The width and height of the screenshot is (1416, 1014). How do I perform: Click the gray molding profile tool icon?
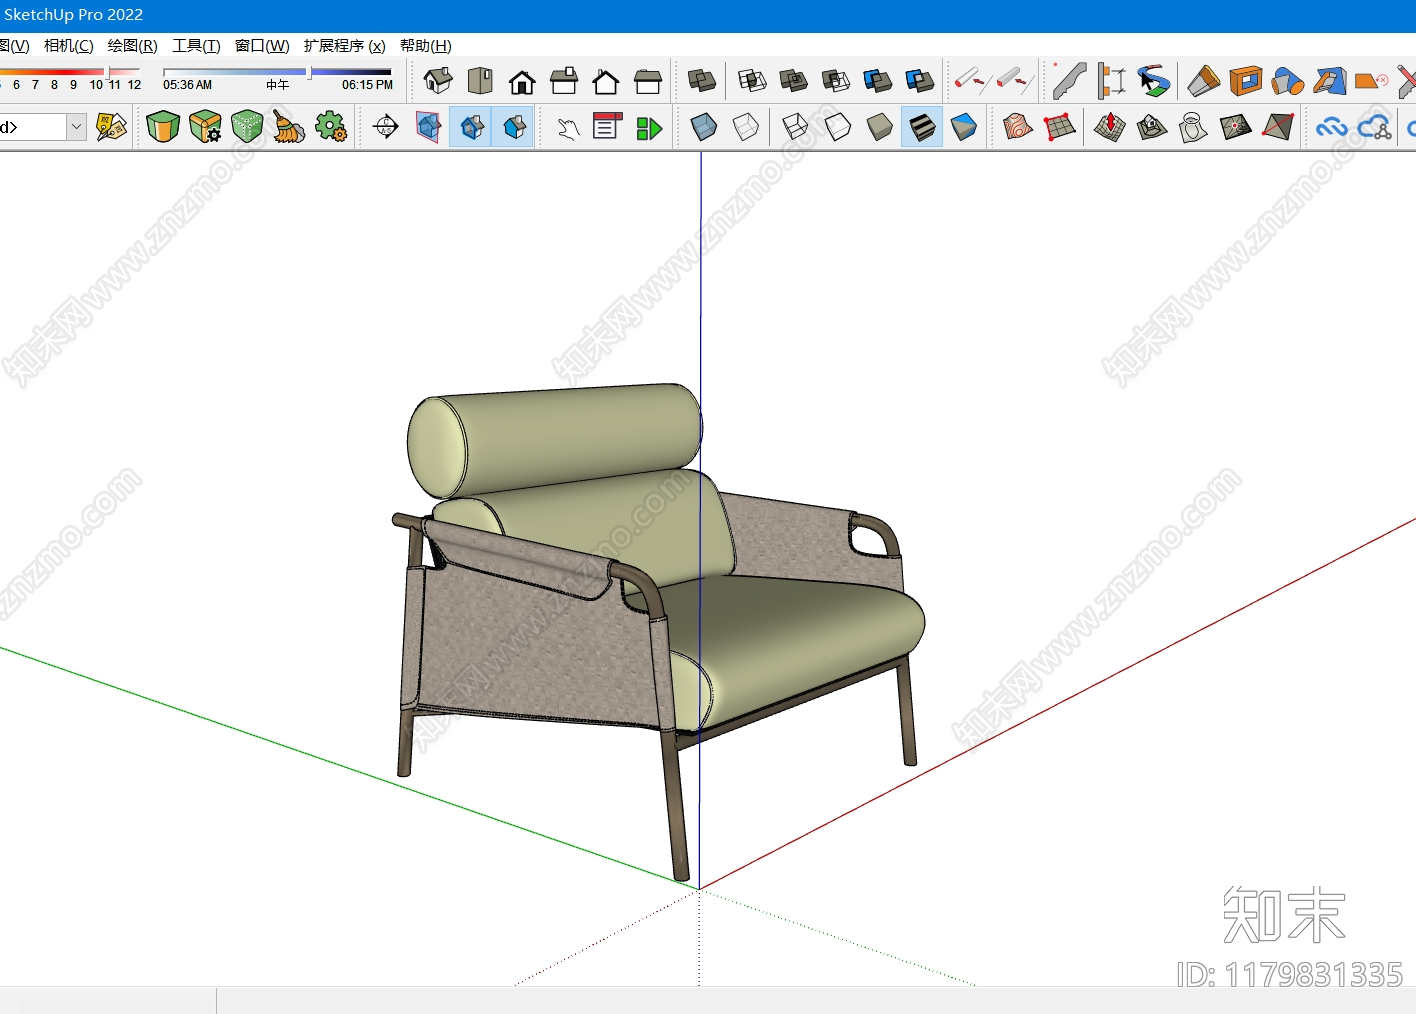(1069, 81)
